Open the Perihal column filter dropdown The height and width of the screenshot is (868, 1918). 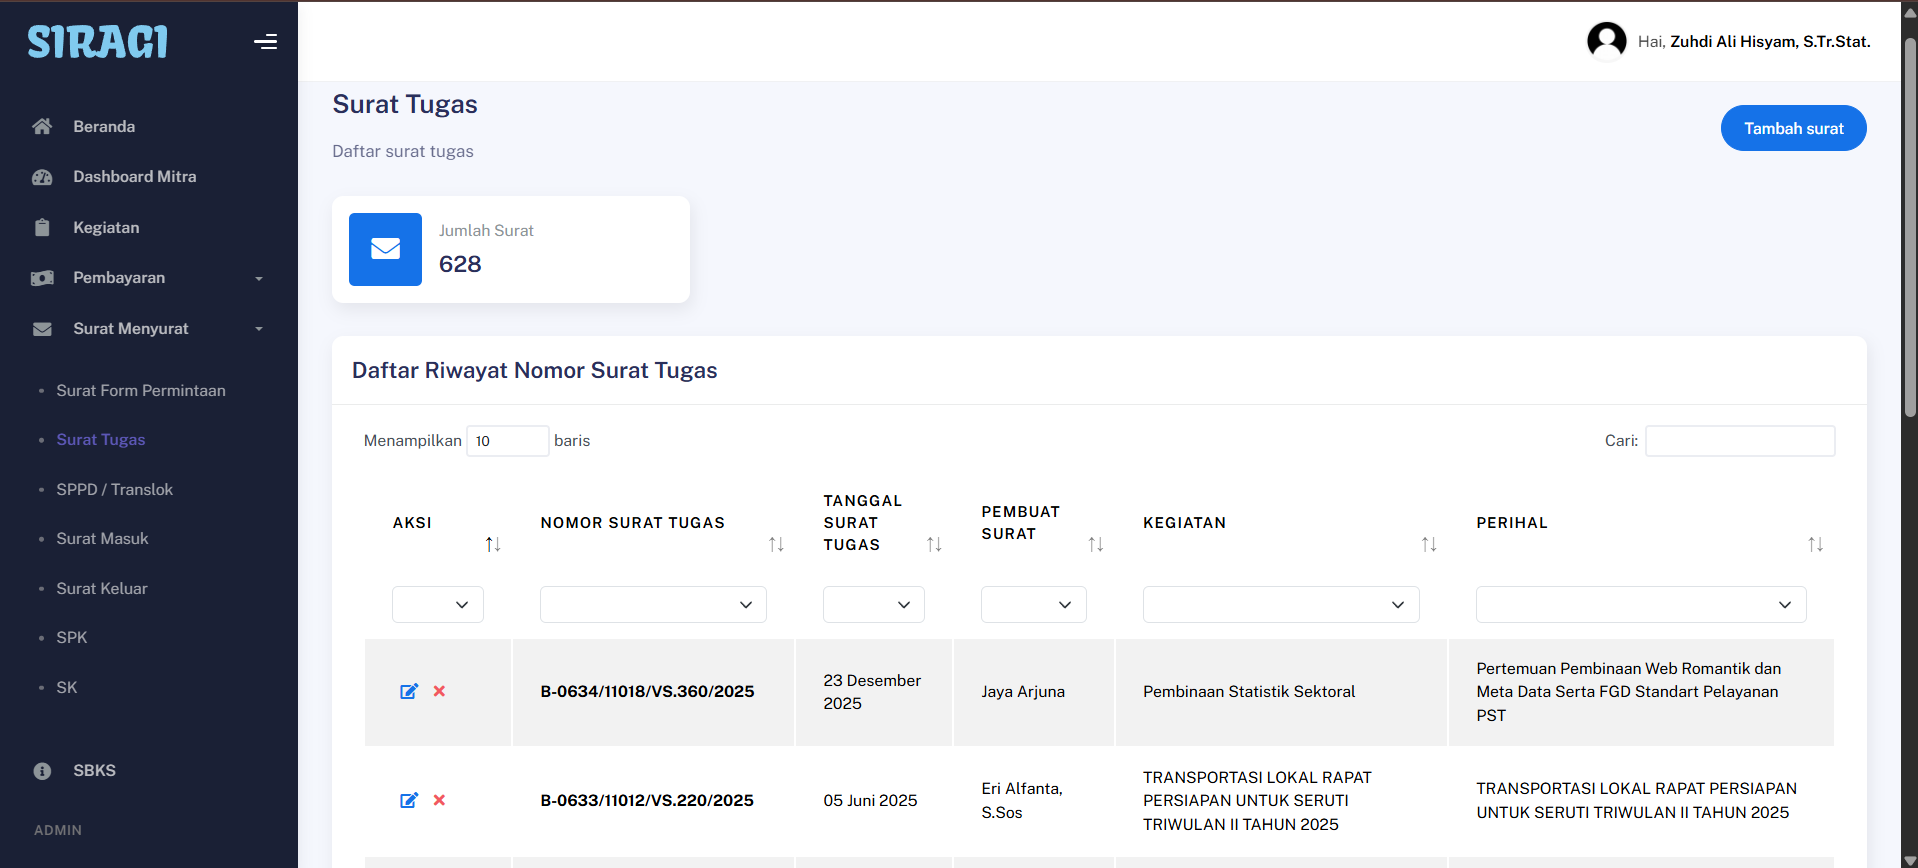[1640, 605]
